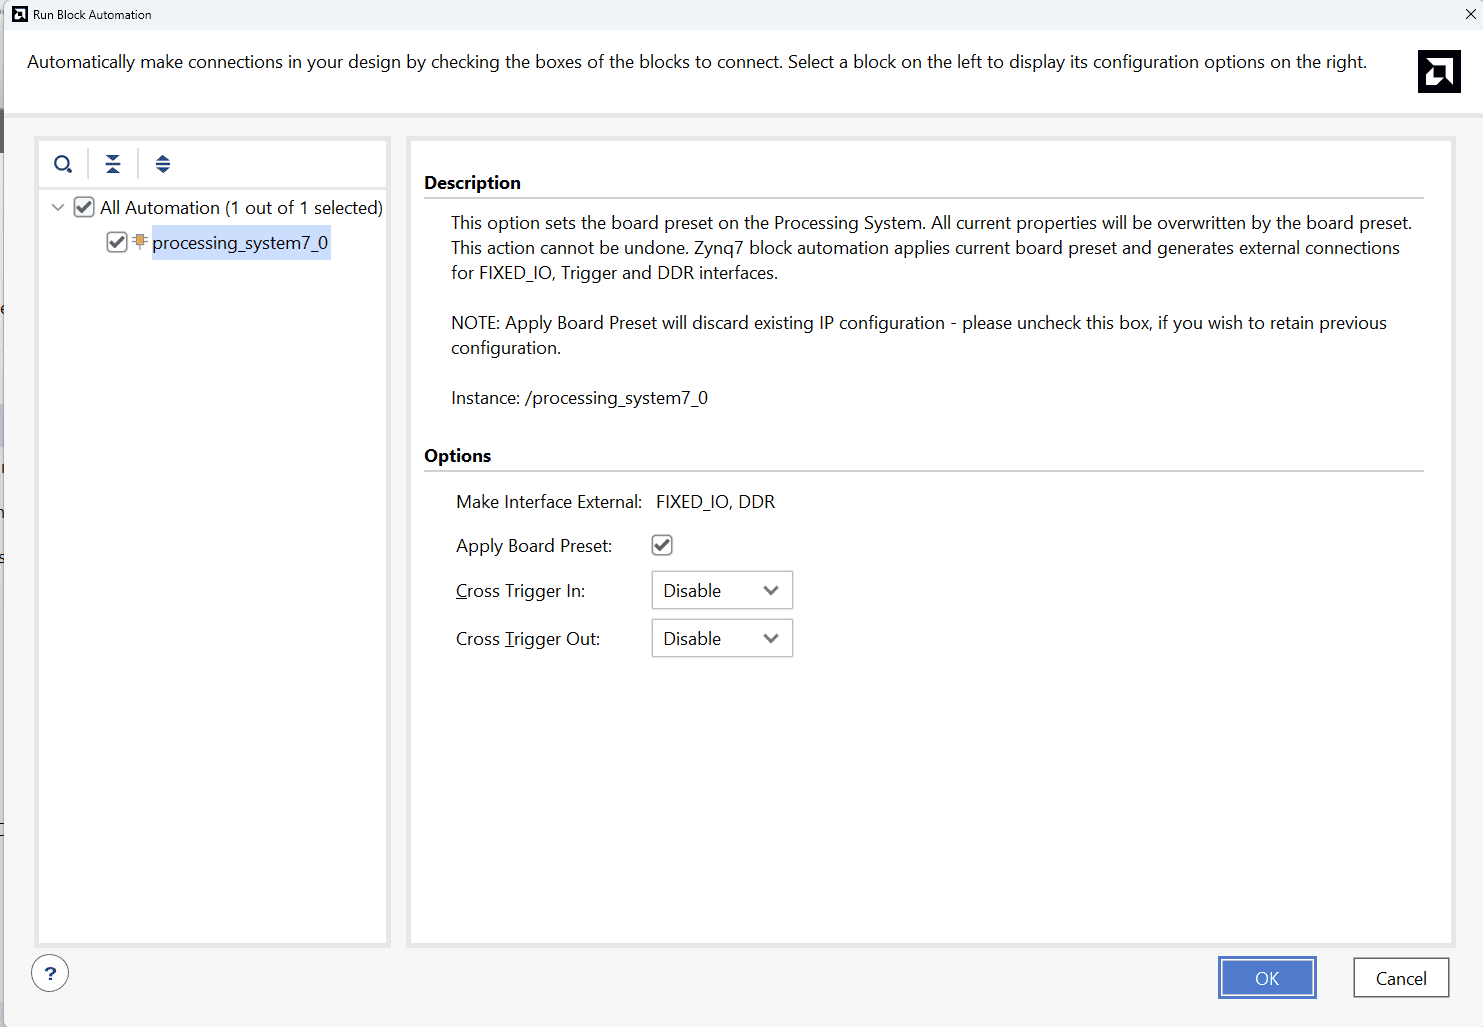Click the Instance: /processing_system7_0 text
Screen dimensions: 1483x1027
pos(579,398)
